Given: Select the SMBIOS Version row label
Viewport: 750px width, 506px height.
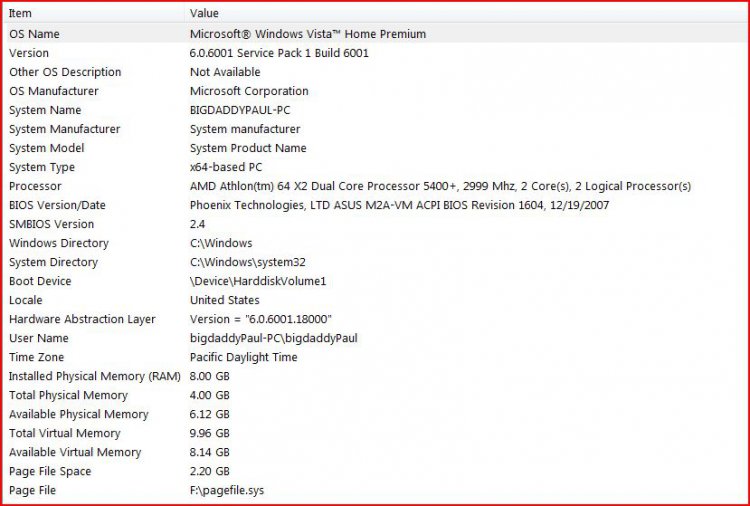Looking at the screenshot, I should pyautogui.click(x=51, y=224).
